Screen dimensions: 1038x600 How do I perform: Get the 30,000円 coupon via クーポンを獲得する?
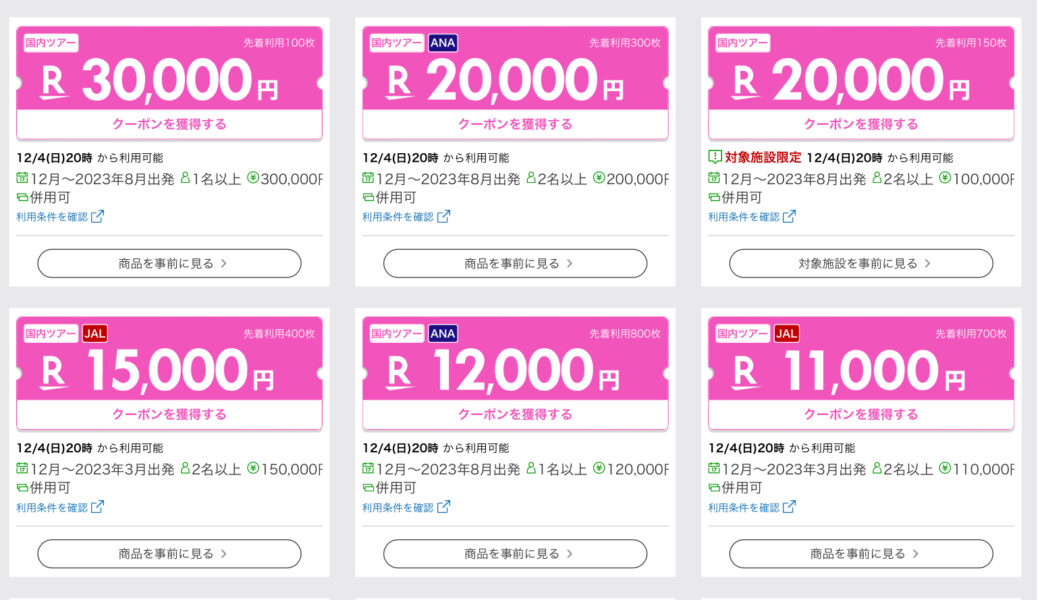(169, 124)
